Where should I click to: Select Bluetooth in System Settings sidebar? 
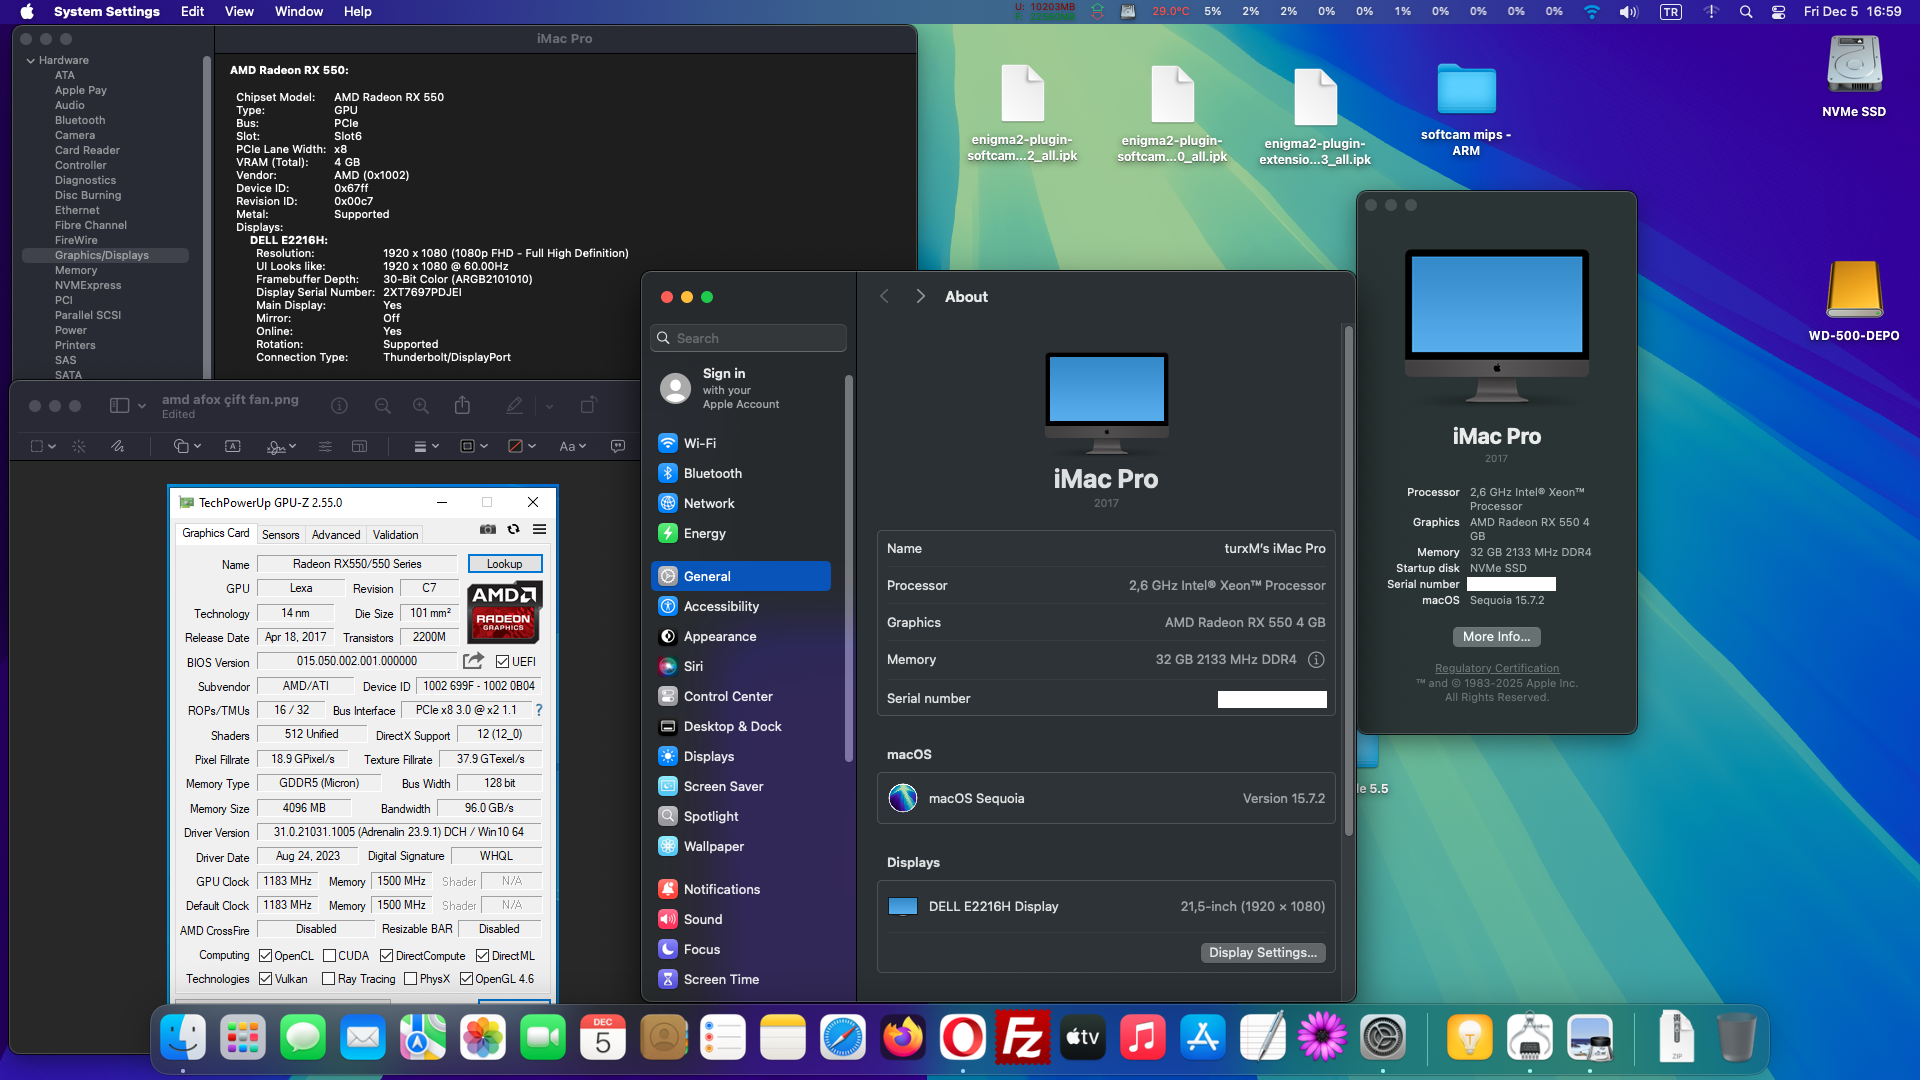click(x=713, y=473)
